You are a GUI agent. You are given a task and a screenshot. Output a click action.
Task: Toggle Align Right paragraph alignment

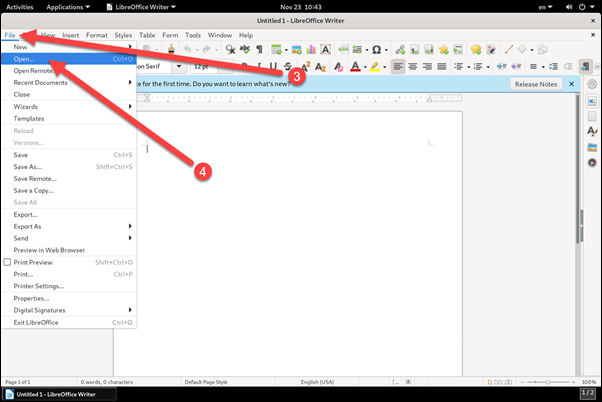click(x=427, y=66)
